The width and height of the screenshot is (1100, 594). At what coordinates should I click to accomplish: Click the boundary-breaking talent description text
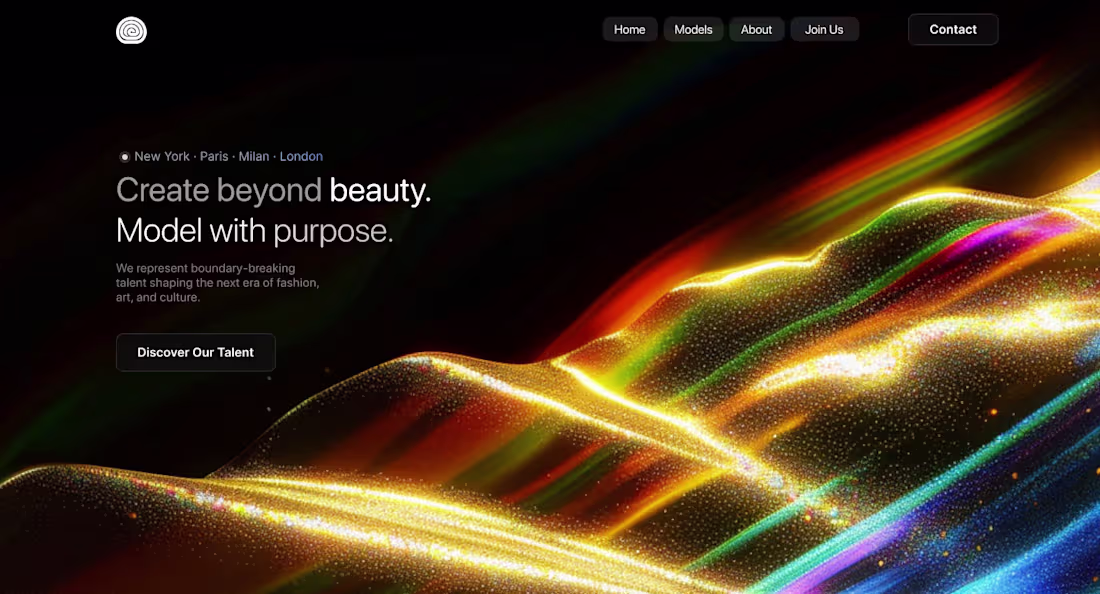[x=217, y=282]
